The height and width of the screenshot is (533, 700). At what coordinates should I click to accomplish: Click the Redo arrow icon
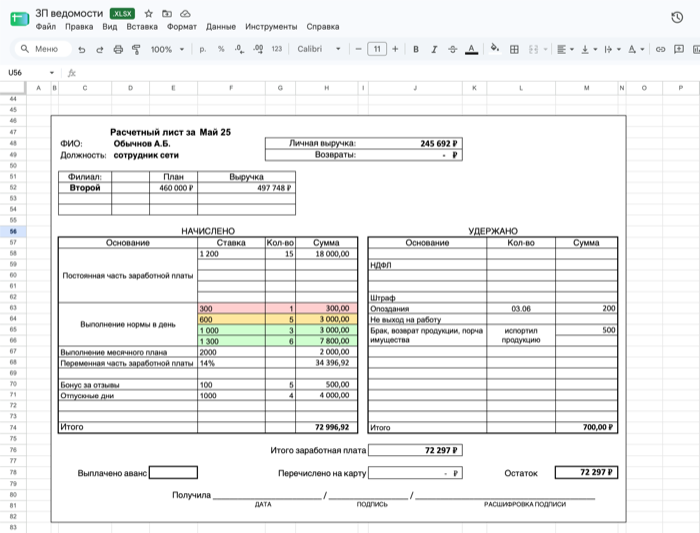coord(100,50)
